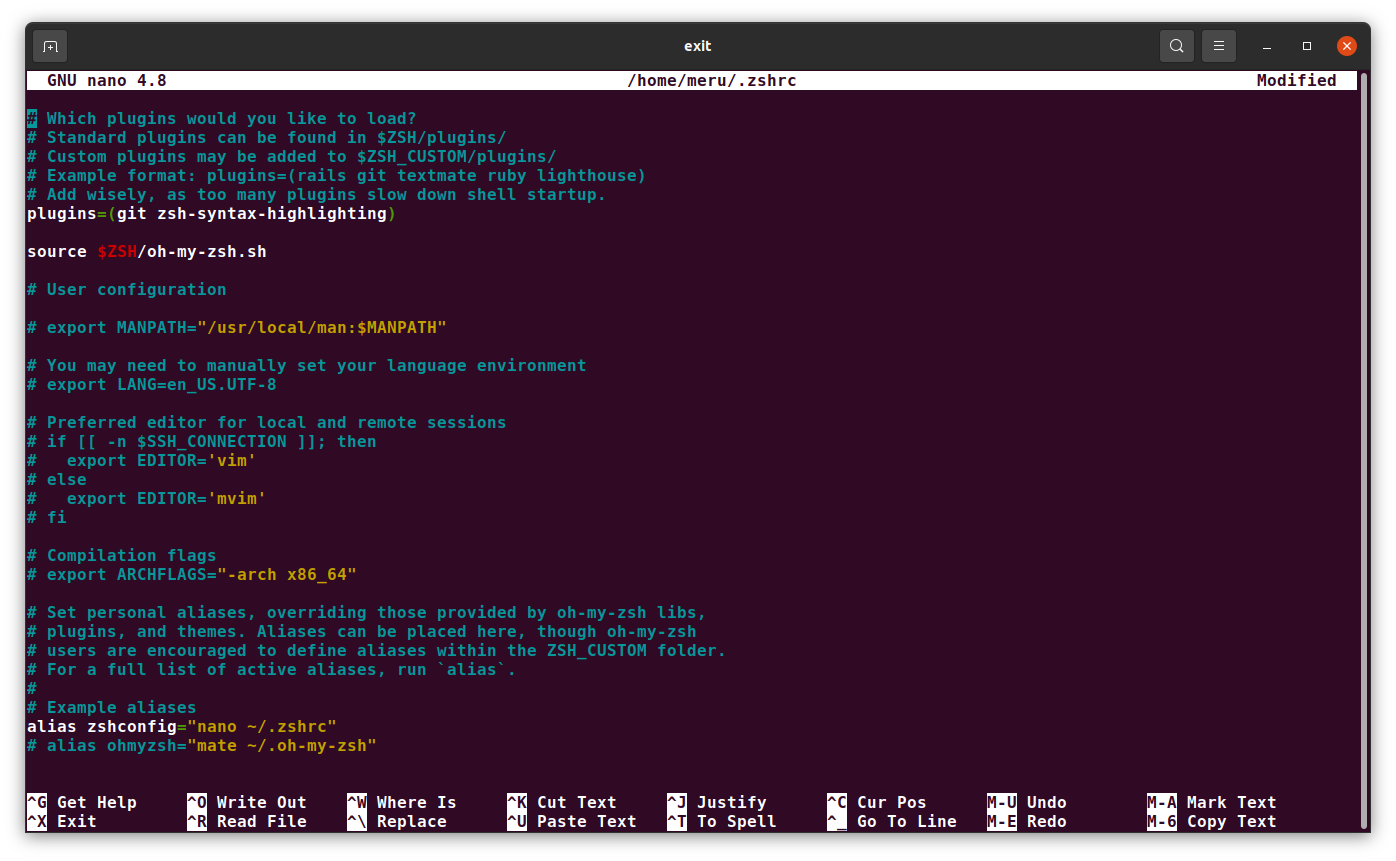Select the ^_ Go To Line shortcut
This screenshot has width=1396, height=861.
tap(891, 821)
